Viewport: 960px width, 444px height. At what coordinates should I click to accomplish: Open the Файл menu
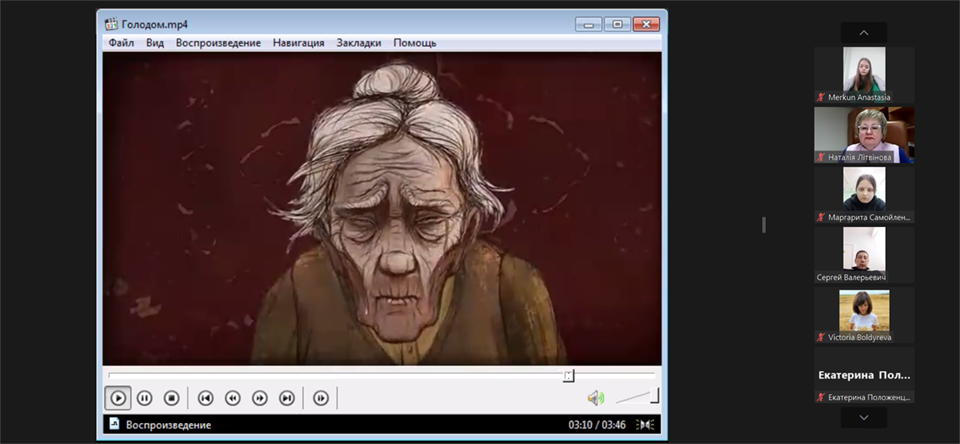point(121,43)
